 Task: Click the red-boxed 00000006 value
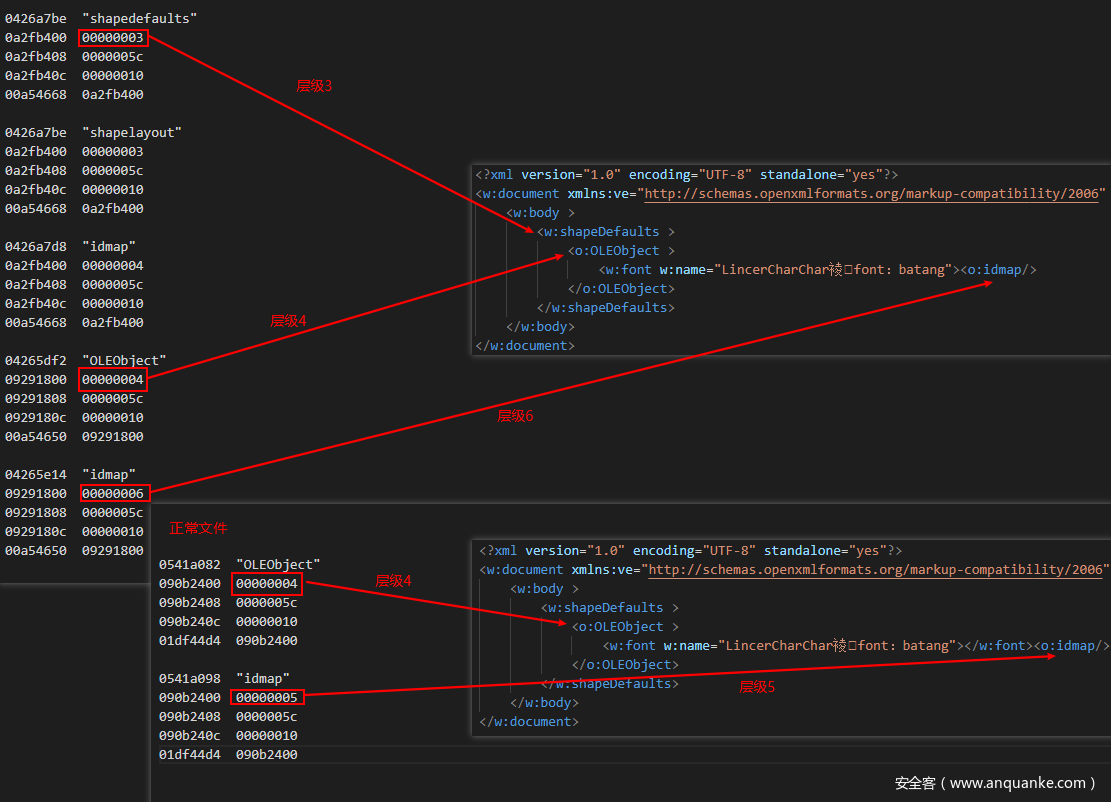(113, 493)
